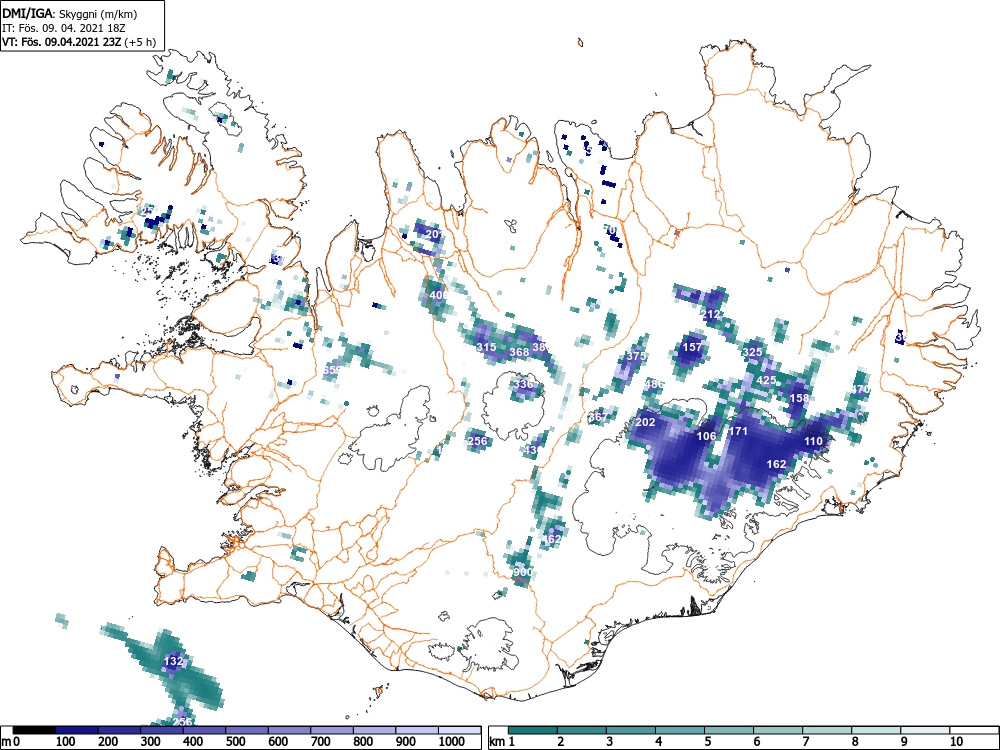Click the 100 value on meter legend

tap(66, 742)
